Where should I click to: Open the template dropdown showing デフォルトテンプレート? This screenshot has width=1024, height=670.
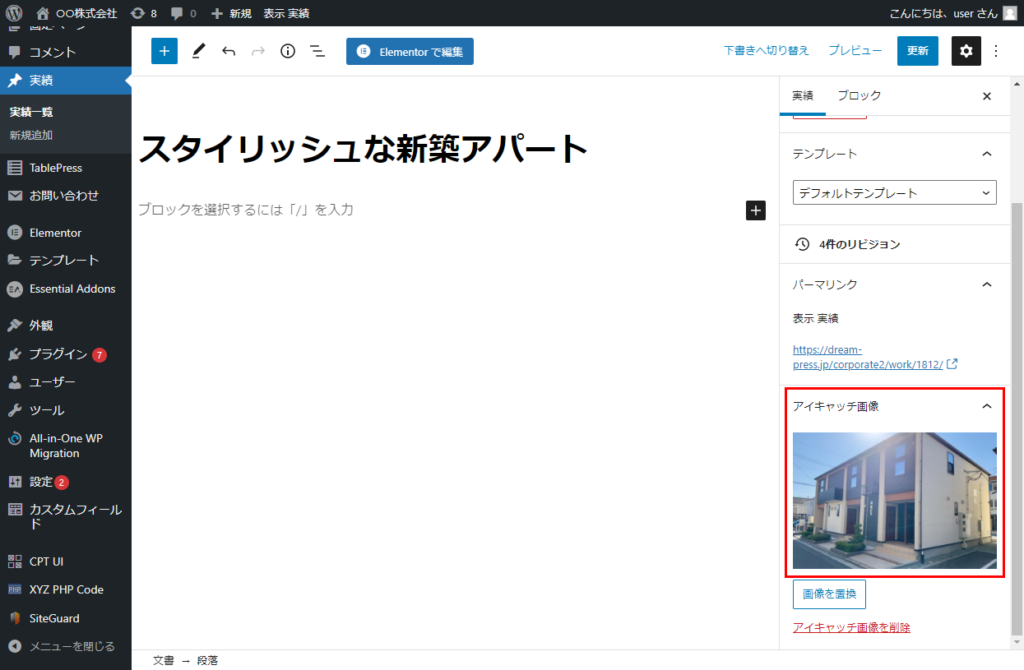coord(894,192)
